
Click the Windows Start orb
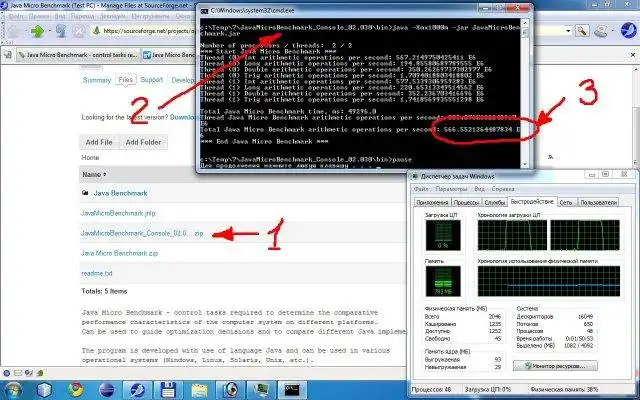[x=12, y=390]
